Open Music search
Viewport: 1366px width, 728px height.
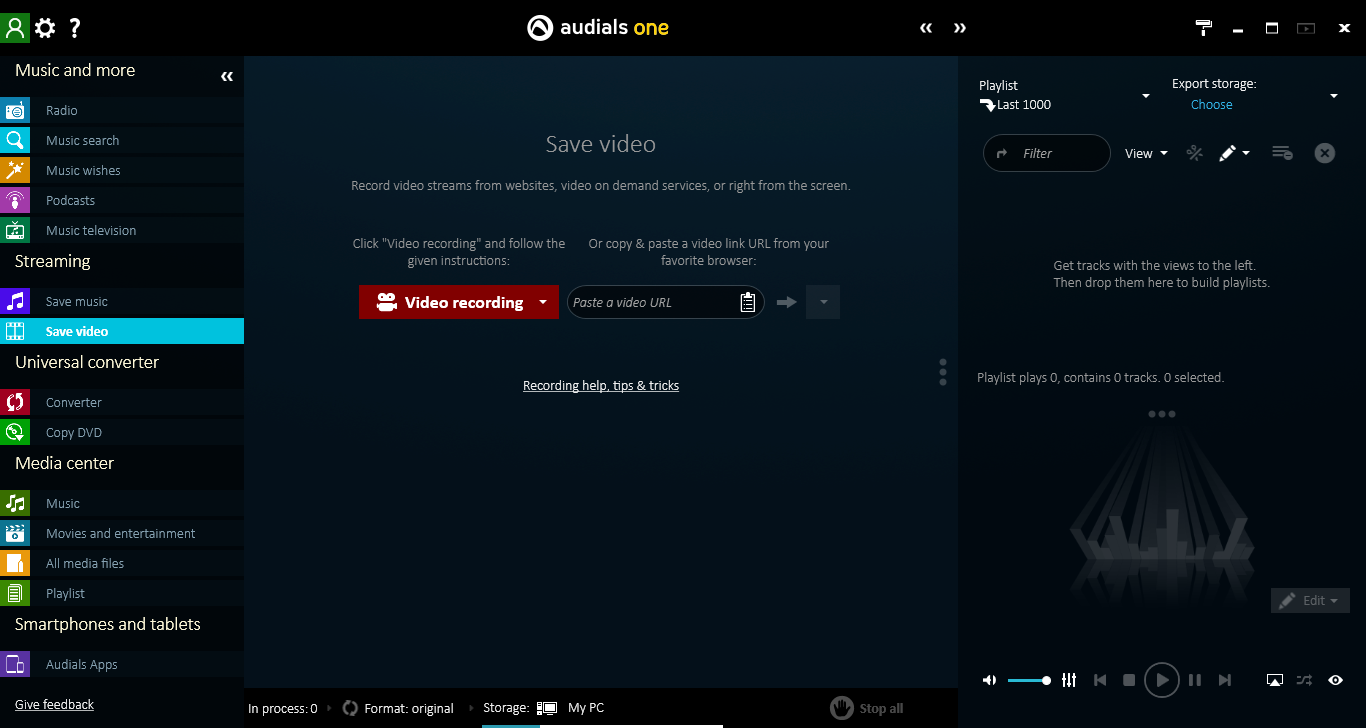coord(122,140)
